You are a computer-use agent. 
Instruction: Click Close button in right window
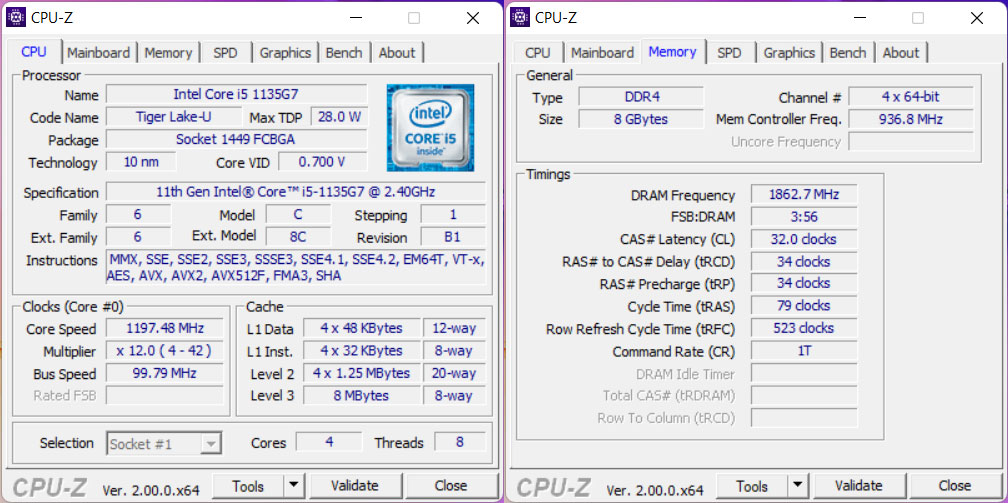click(x=955, y=486)
